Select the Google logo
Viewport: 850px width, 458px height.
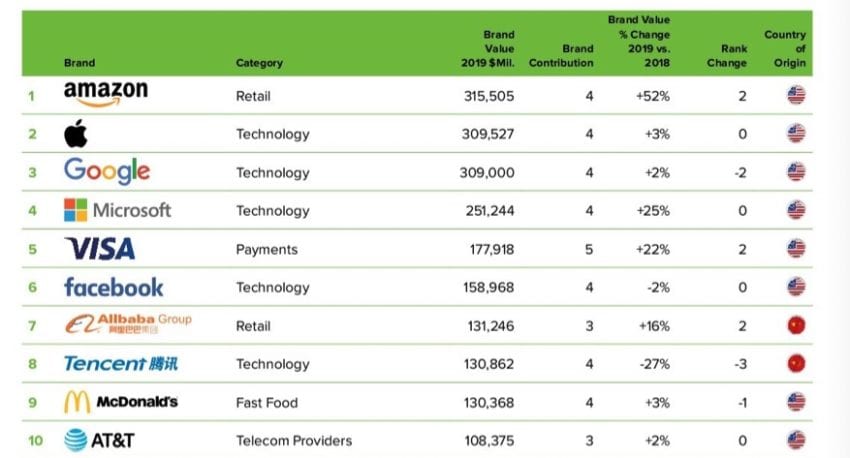coord(107,172)
